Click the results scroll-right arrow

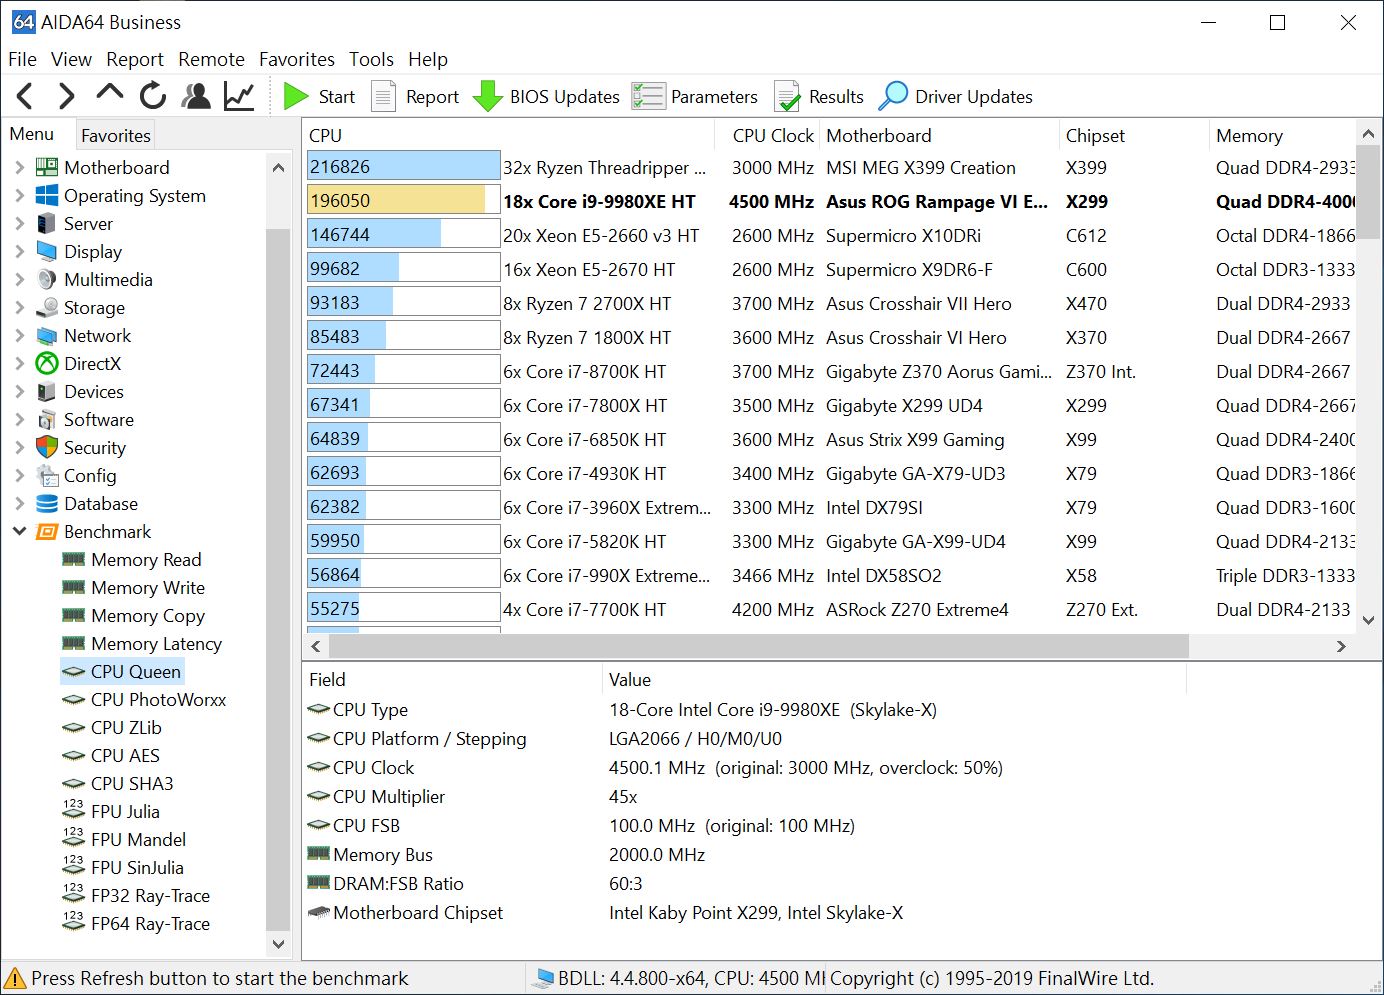click(x=1341, y=646)
